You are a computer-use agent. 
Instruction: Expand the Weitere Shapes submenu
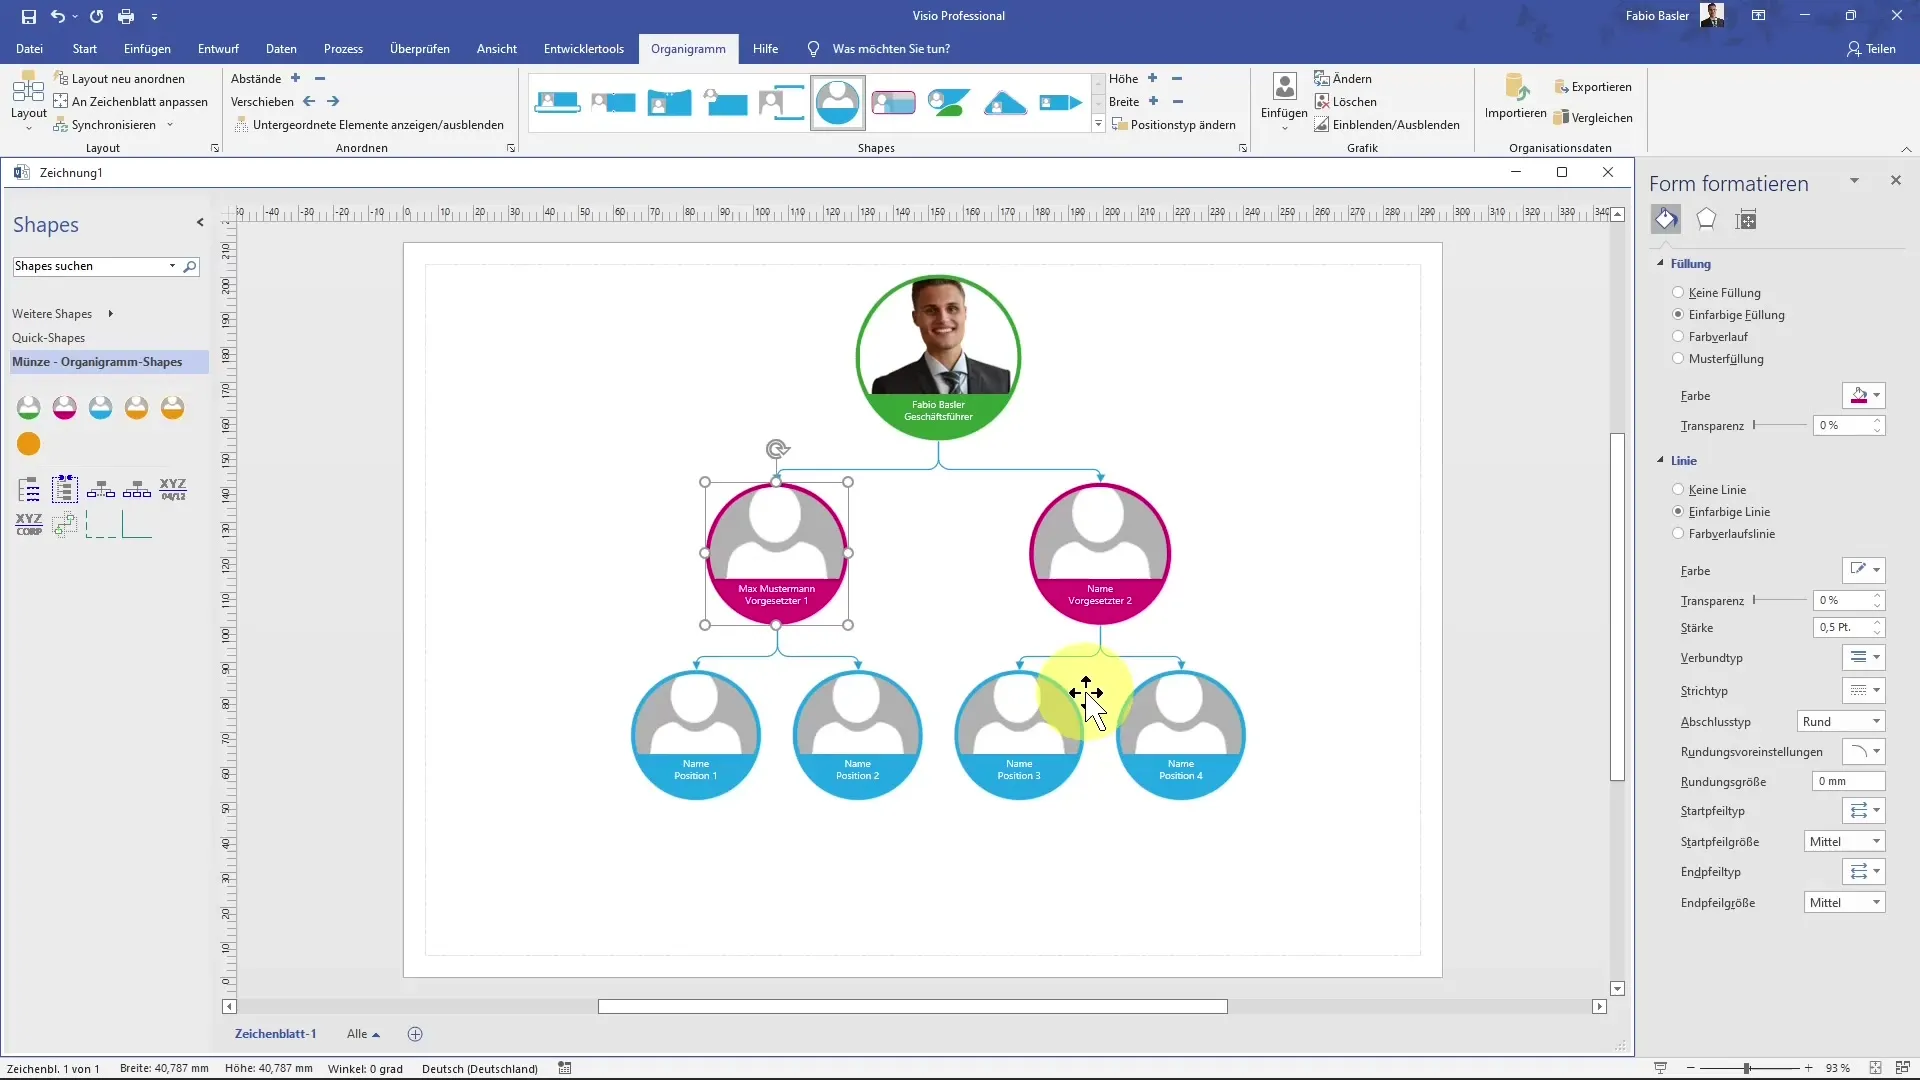[x=110, y=314]
